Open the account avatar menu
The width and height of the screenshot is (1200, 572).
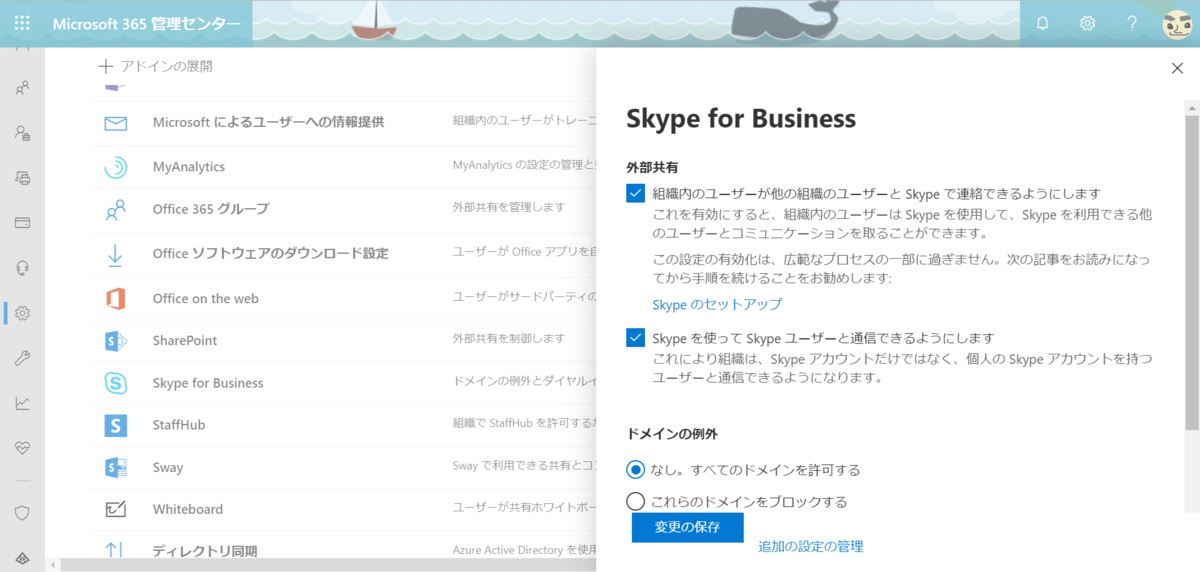[1177, 23]
